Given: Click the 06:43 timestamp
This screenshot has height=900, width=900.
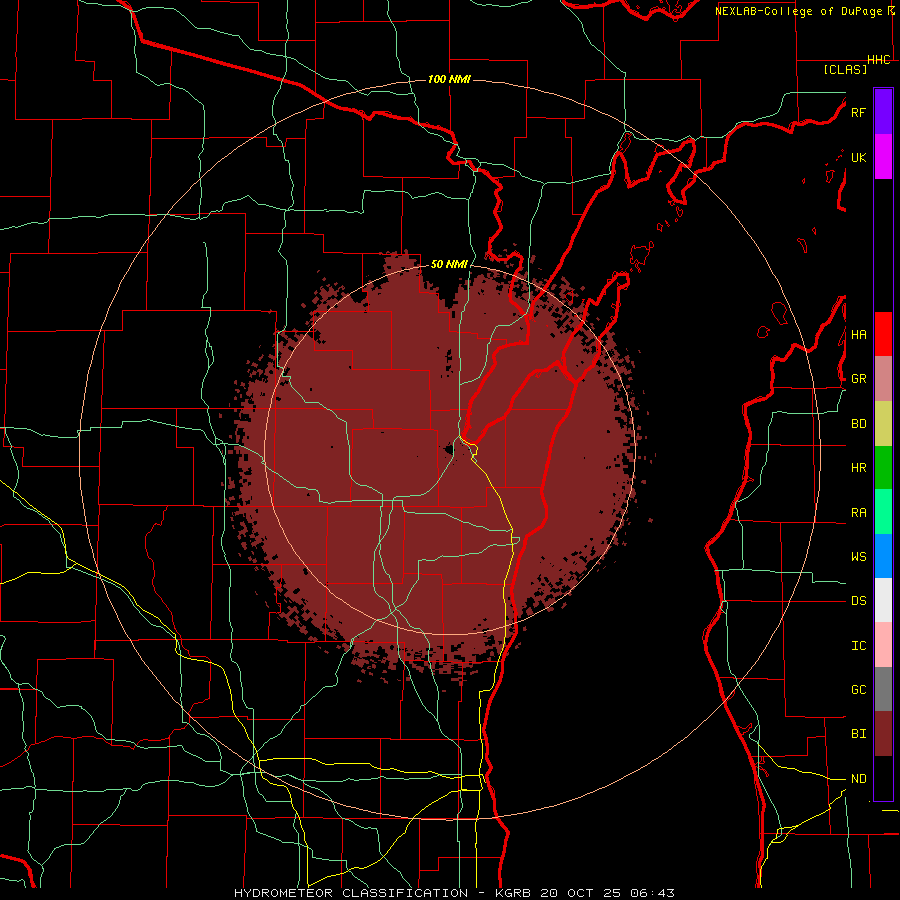Looking at the screenshot, I should [651, 893].
